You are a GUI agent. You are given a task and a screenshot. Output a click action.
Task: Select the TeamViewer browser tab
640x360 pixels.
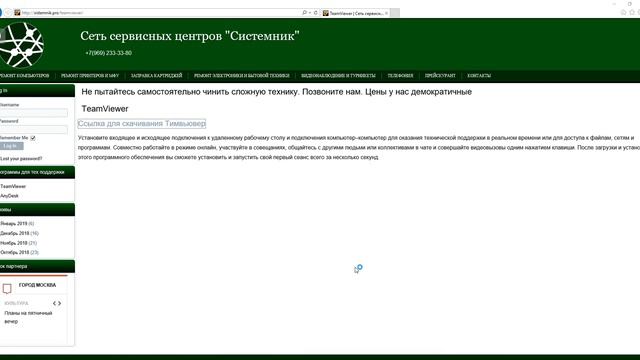point(355,13)
